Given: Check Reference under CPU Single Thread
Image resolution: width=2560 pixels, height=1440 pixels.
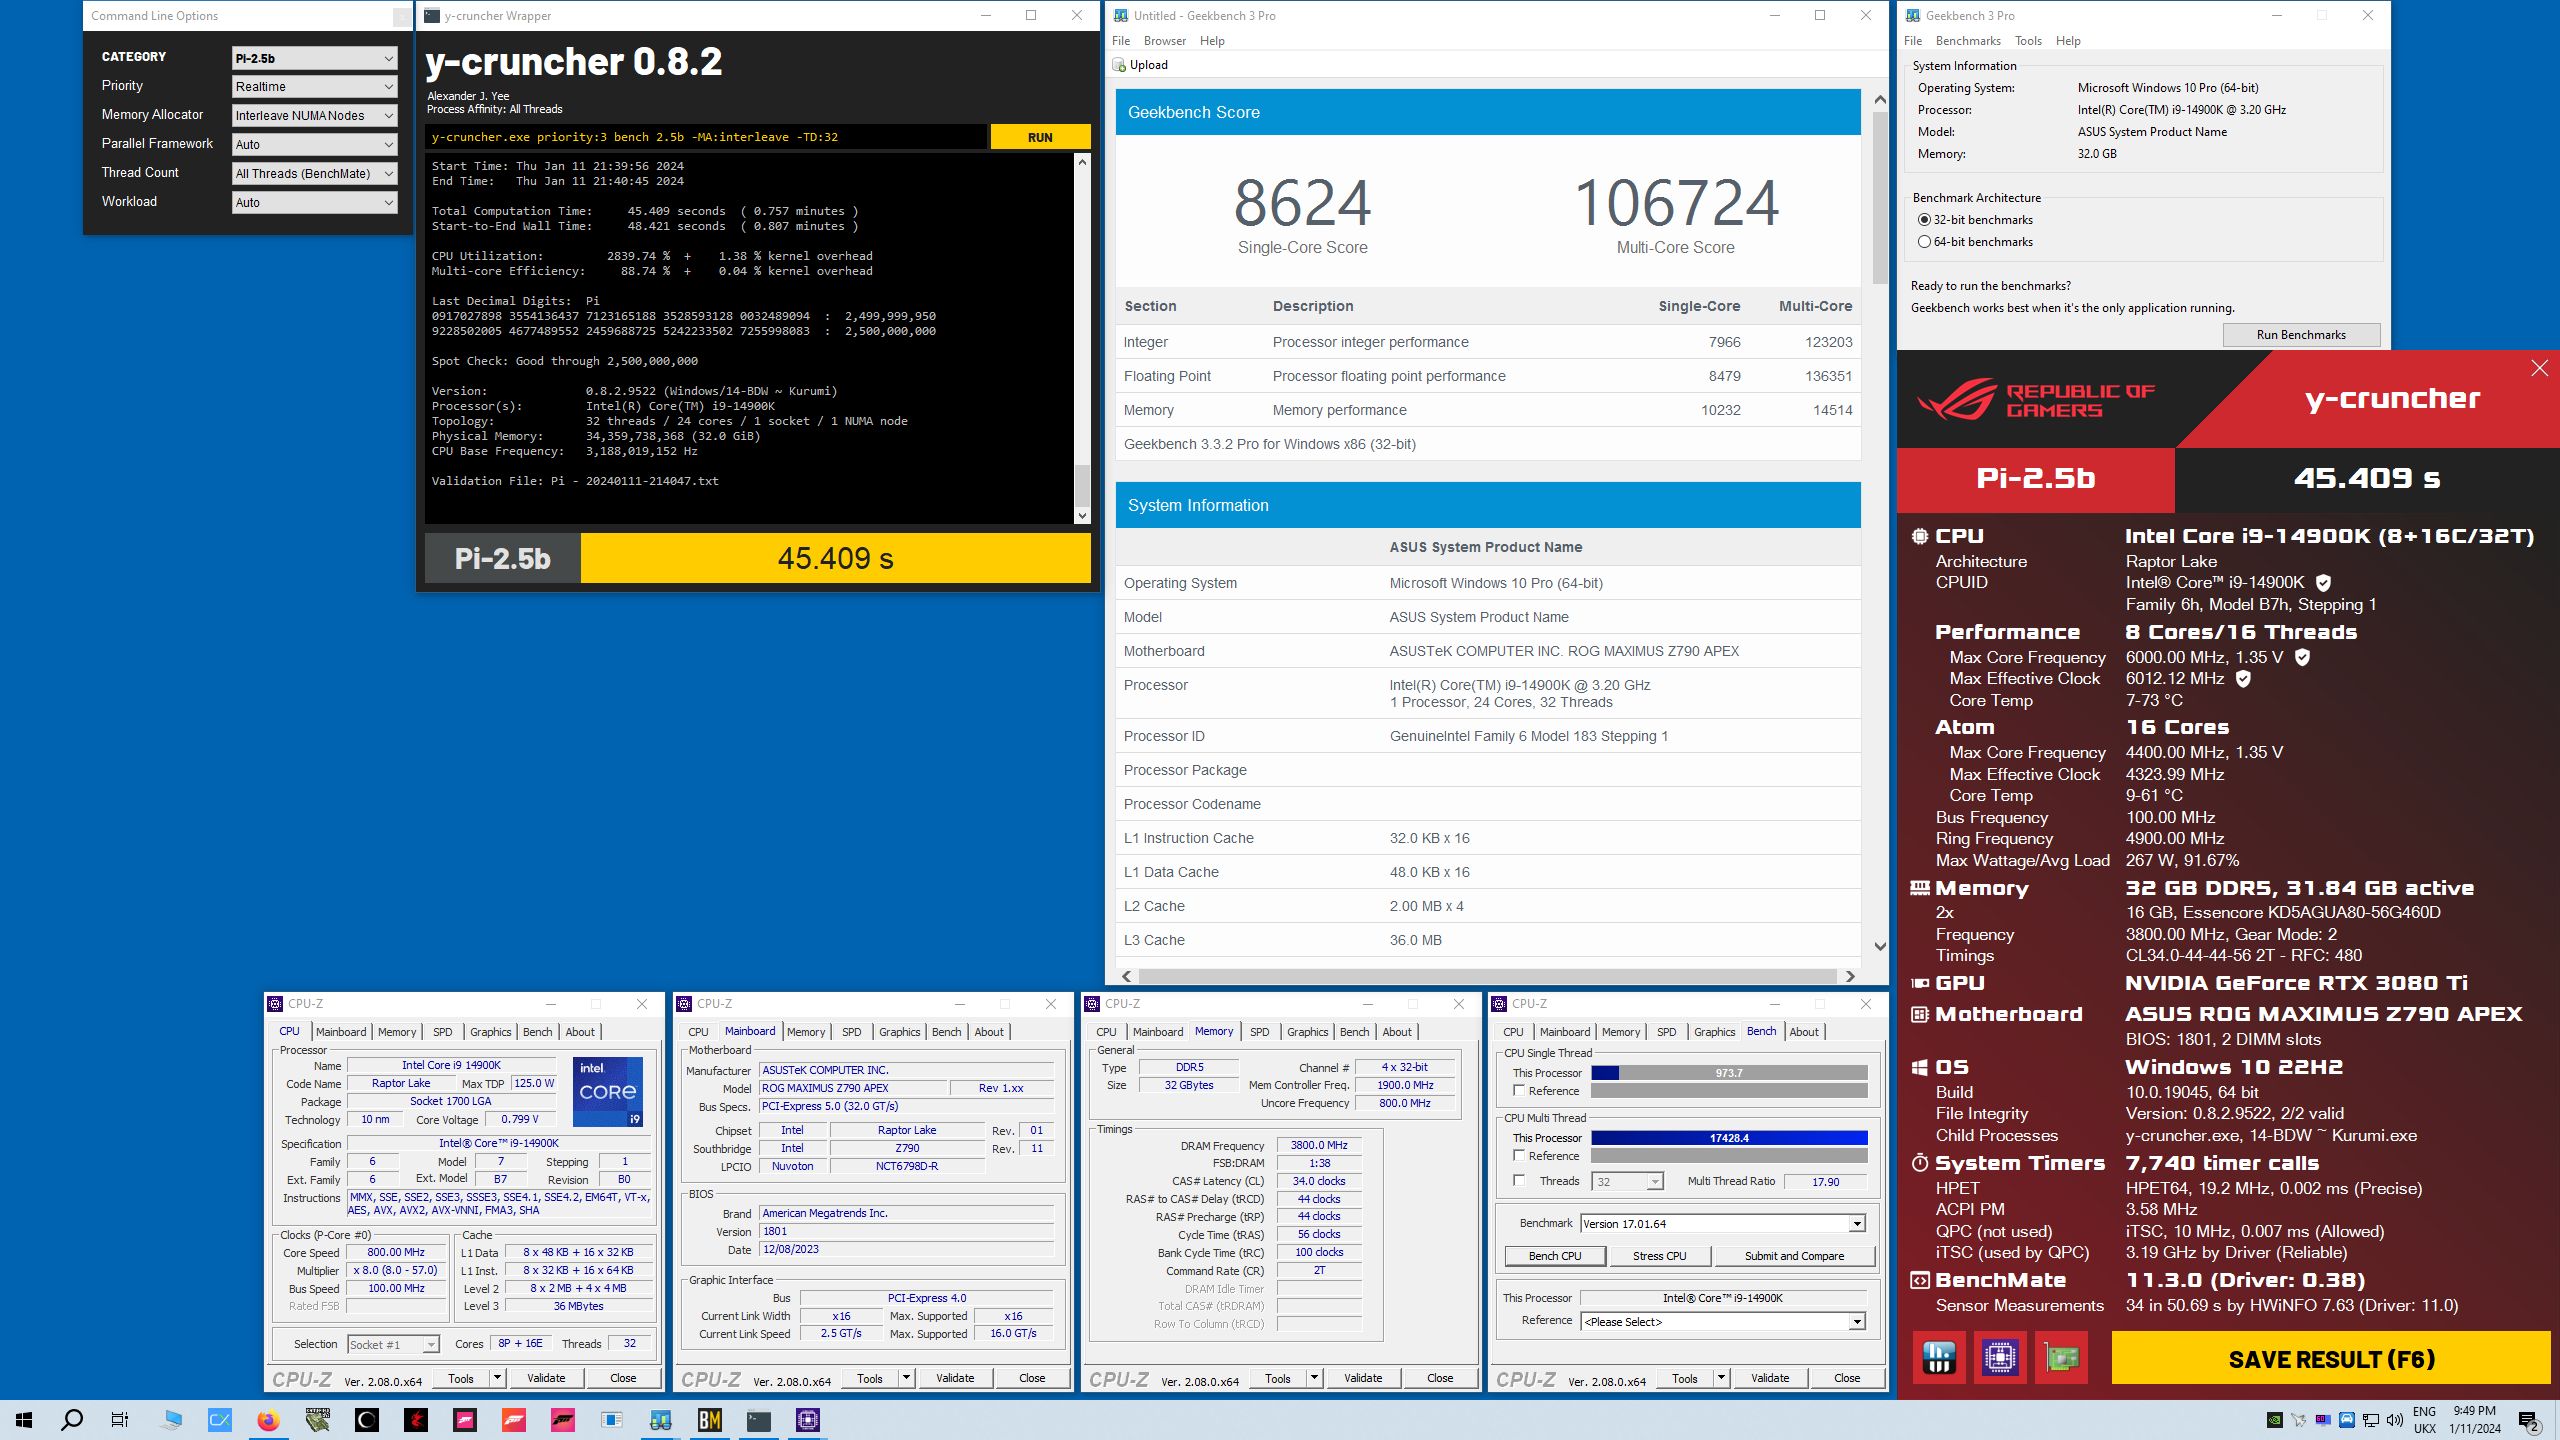Looking at the screenshot, I should pyautogui.click(x=1519, y=1091).
